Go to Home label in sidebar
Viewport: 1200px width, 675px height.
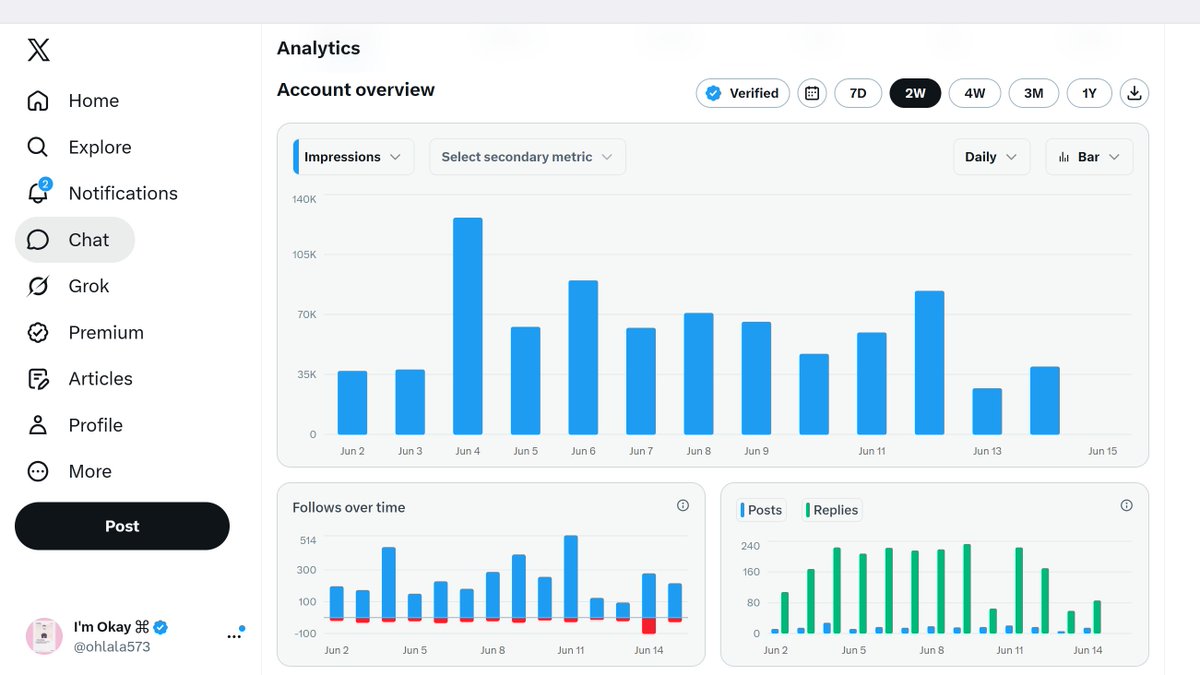94,101
